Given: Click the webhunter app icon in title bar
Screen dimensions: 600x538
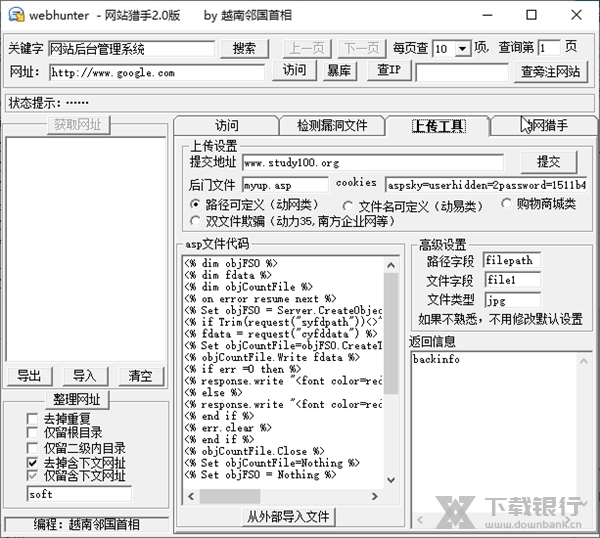Looking at the screenshot, I should pyautogui.click(x=16, y=15).
